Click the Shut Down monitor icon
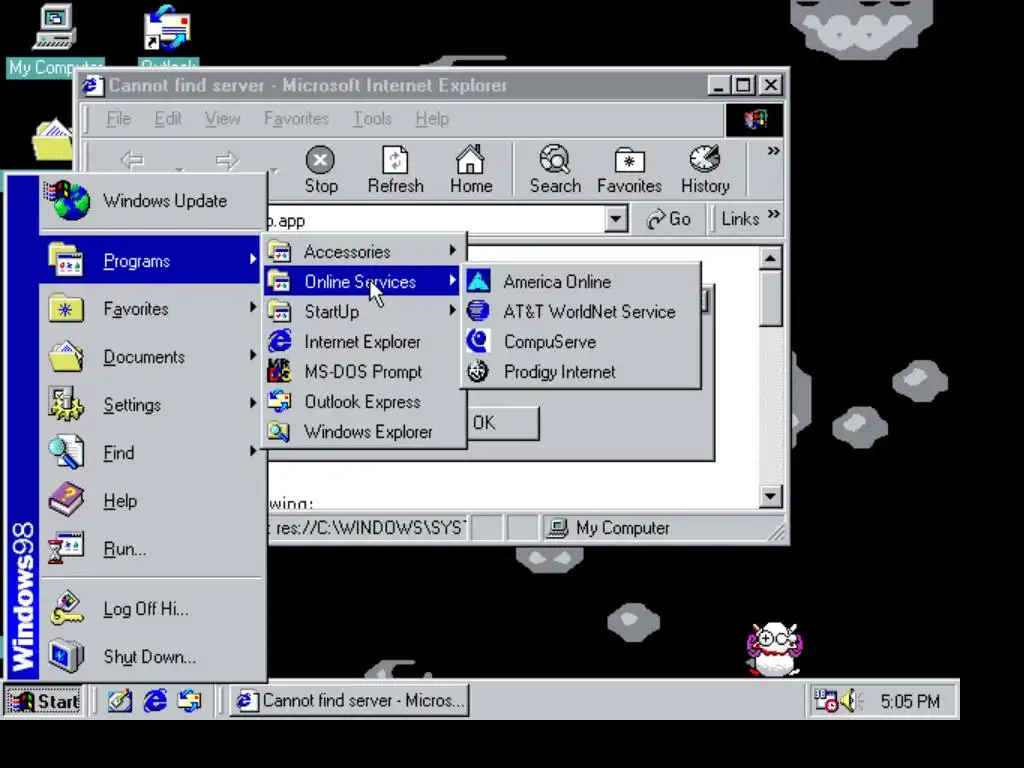The height and width of the screenshot is (768, 1024). (66, 656)
